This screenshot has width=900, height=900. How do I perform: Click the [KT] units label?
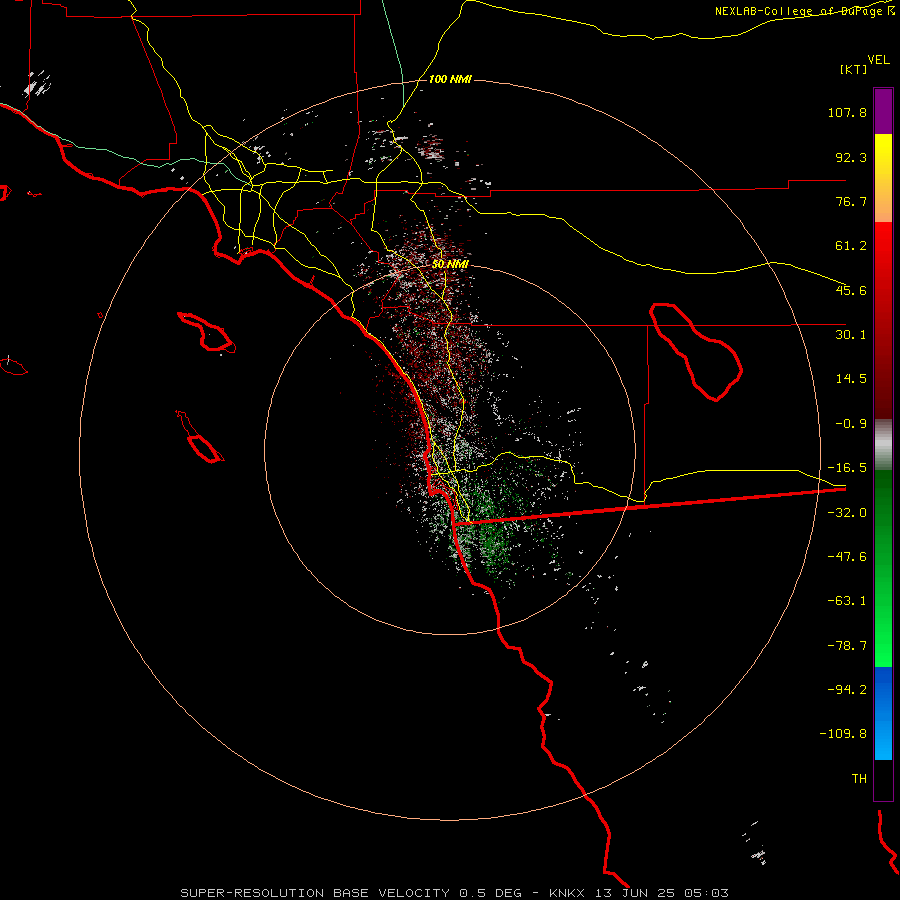point(854,69)
